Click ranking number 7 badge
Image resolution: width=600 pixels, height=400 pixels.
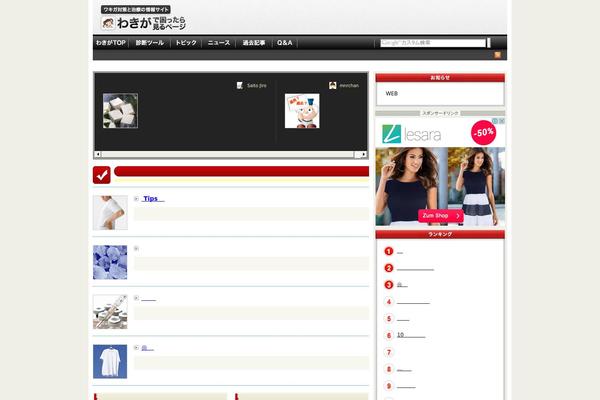tap(389, 352)
